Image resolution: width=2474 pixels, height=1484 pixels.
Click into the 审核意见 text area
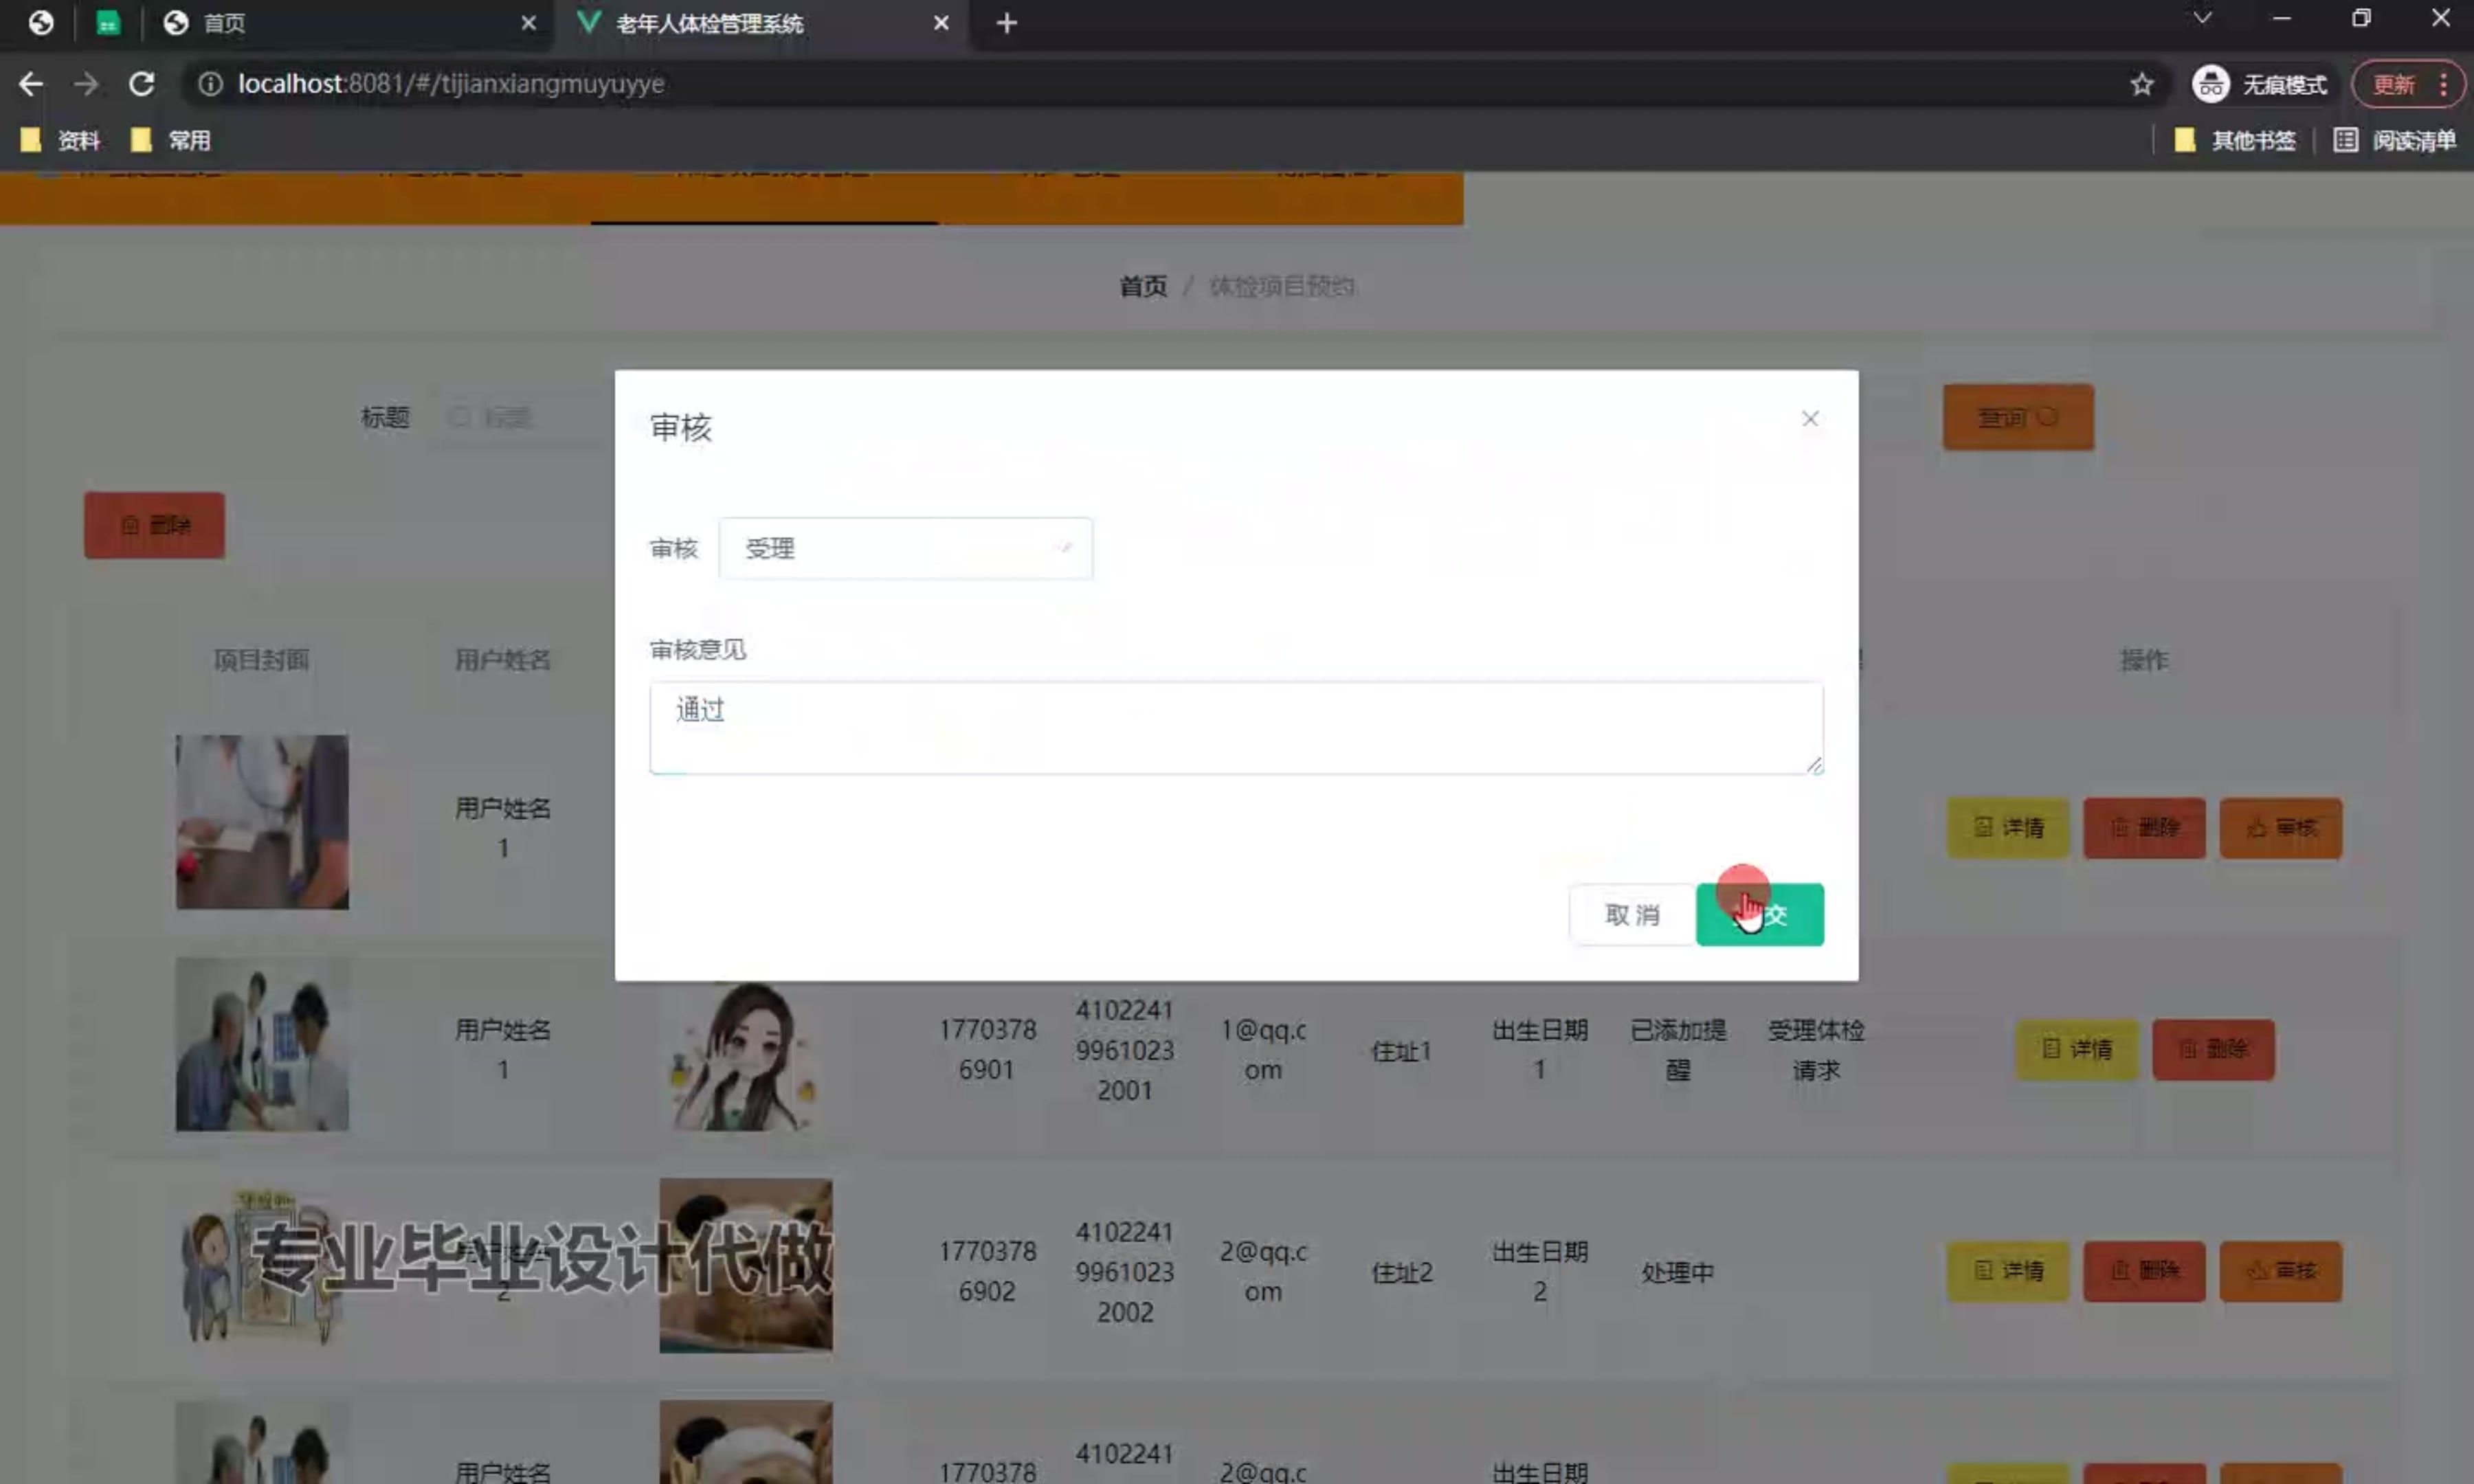point(1236,727)
